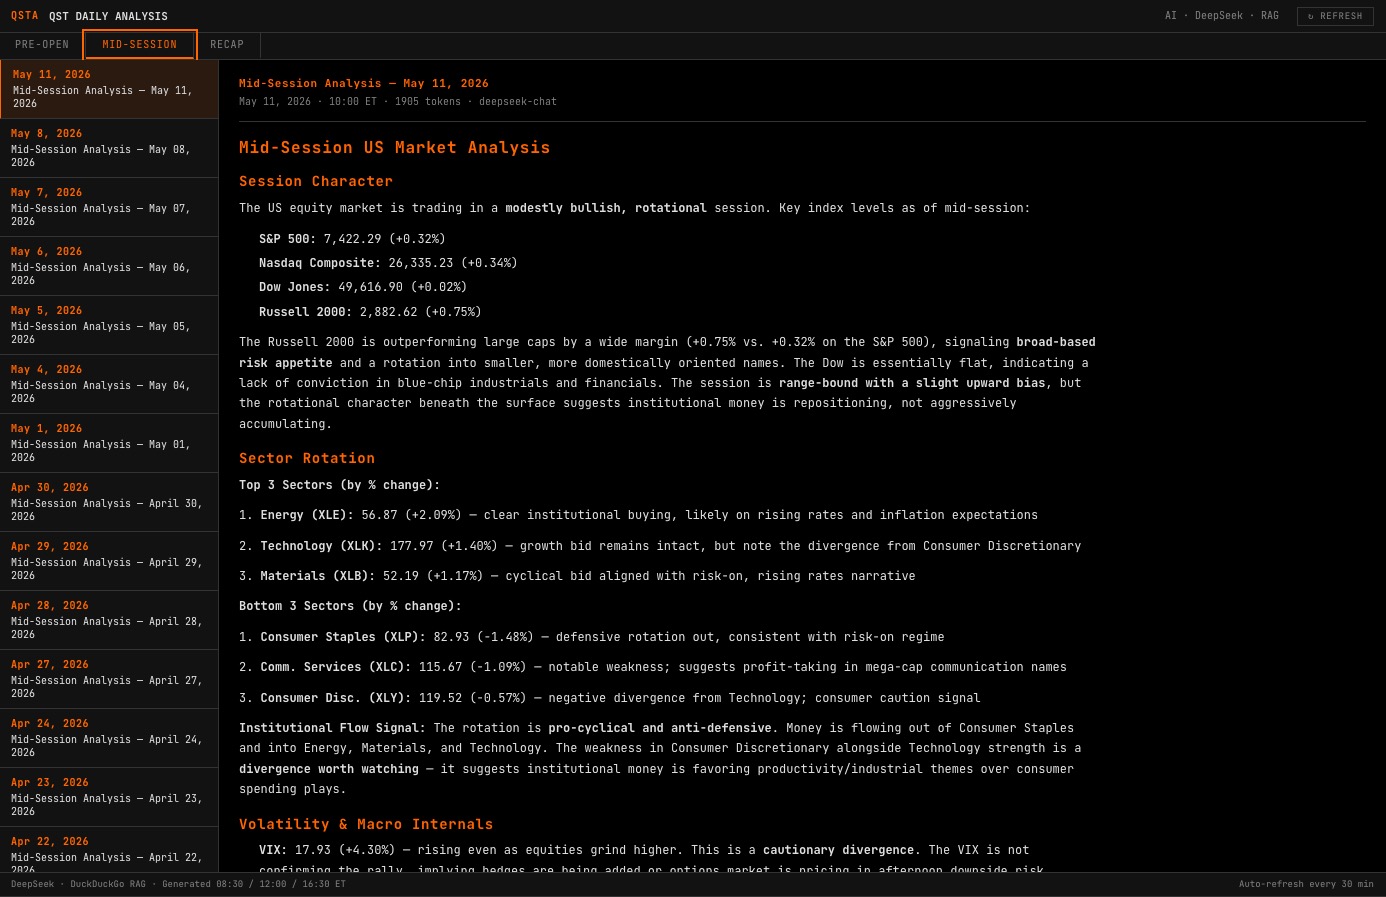Click the 'QST DAILY ANALYSIS' app title

[108, 16]
